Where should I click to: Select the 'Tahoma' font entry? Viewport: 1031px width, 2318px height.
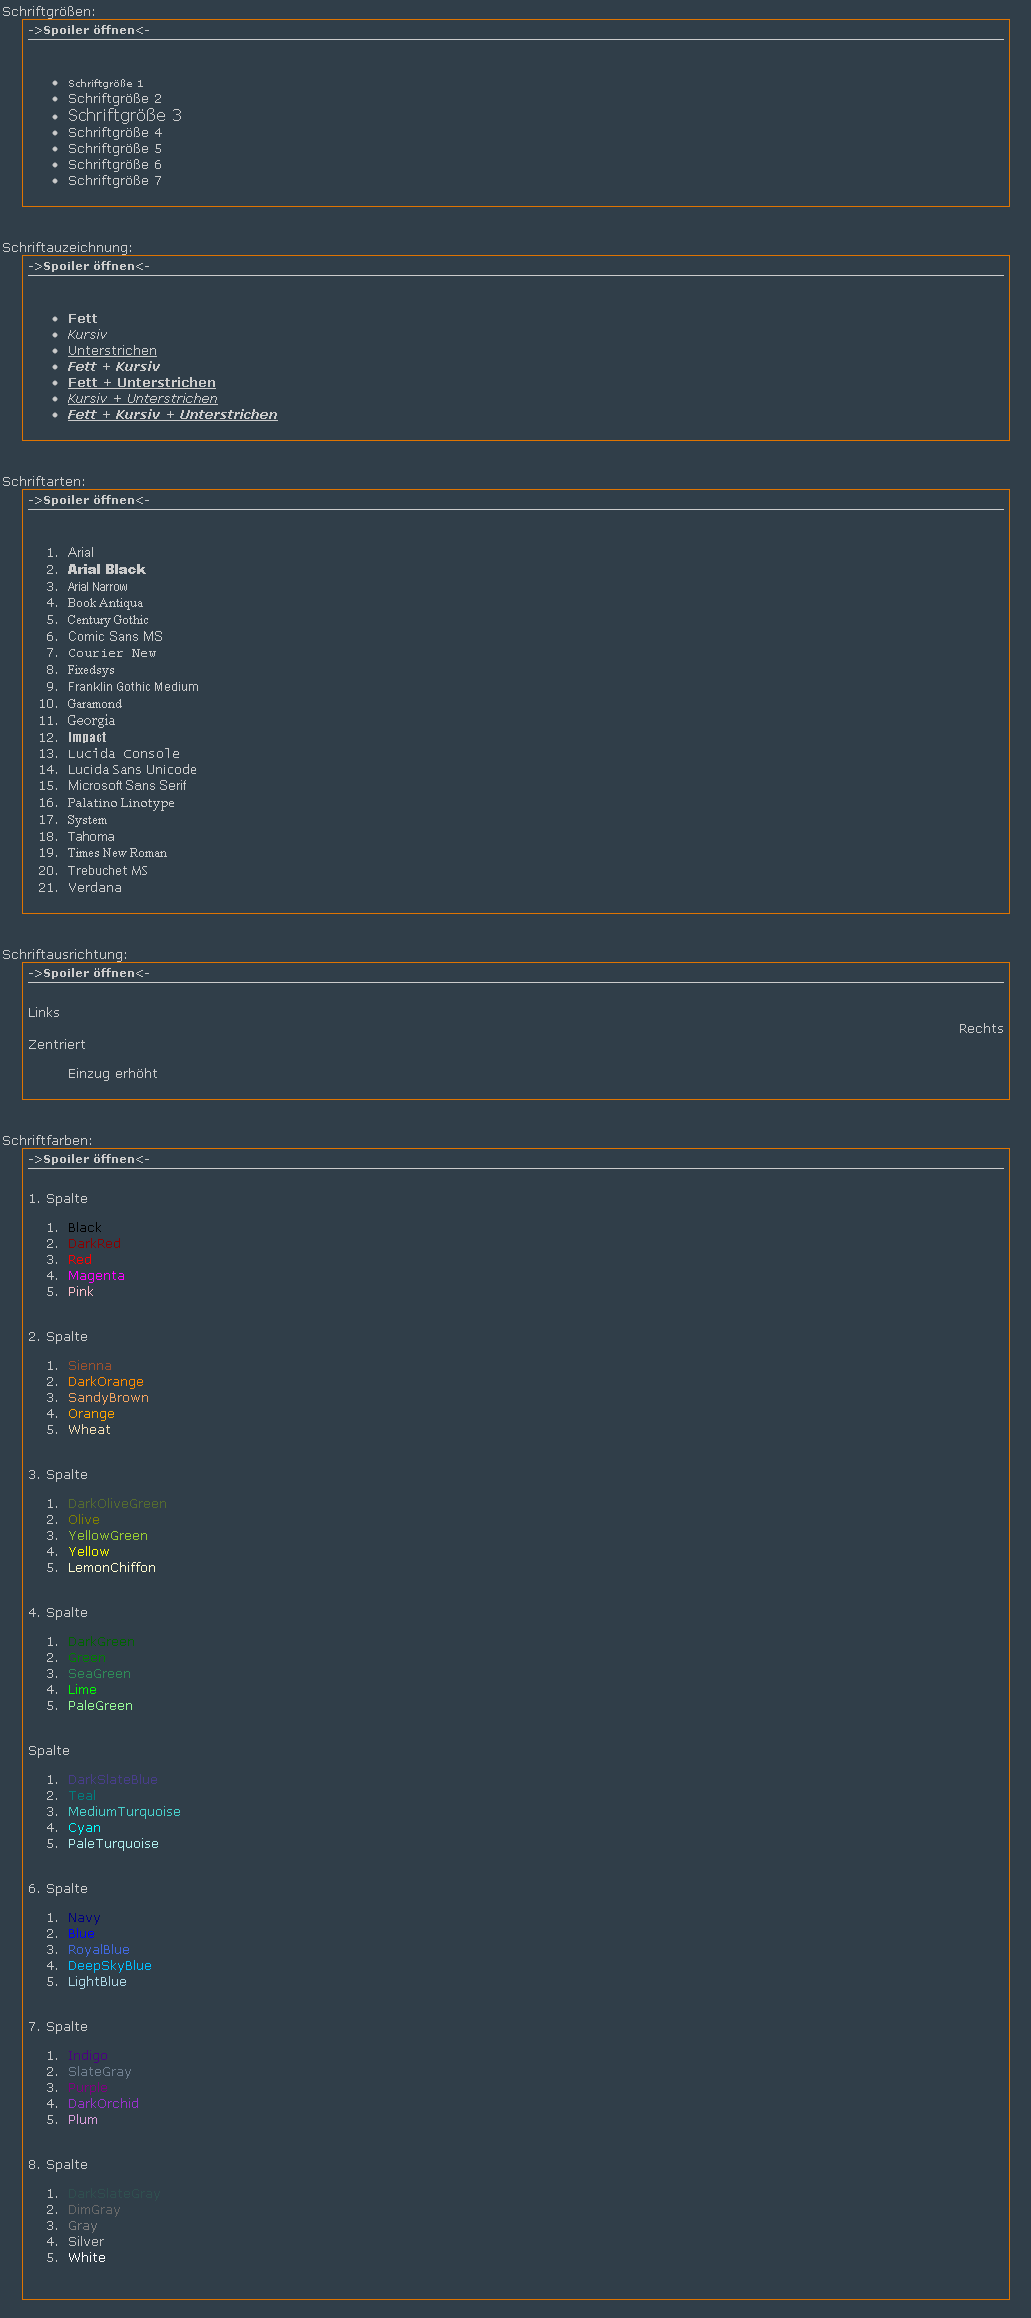coord(91,837)
